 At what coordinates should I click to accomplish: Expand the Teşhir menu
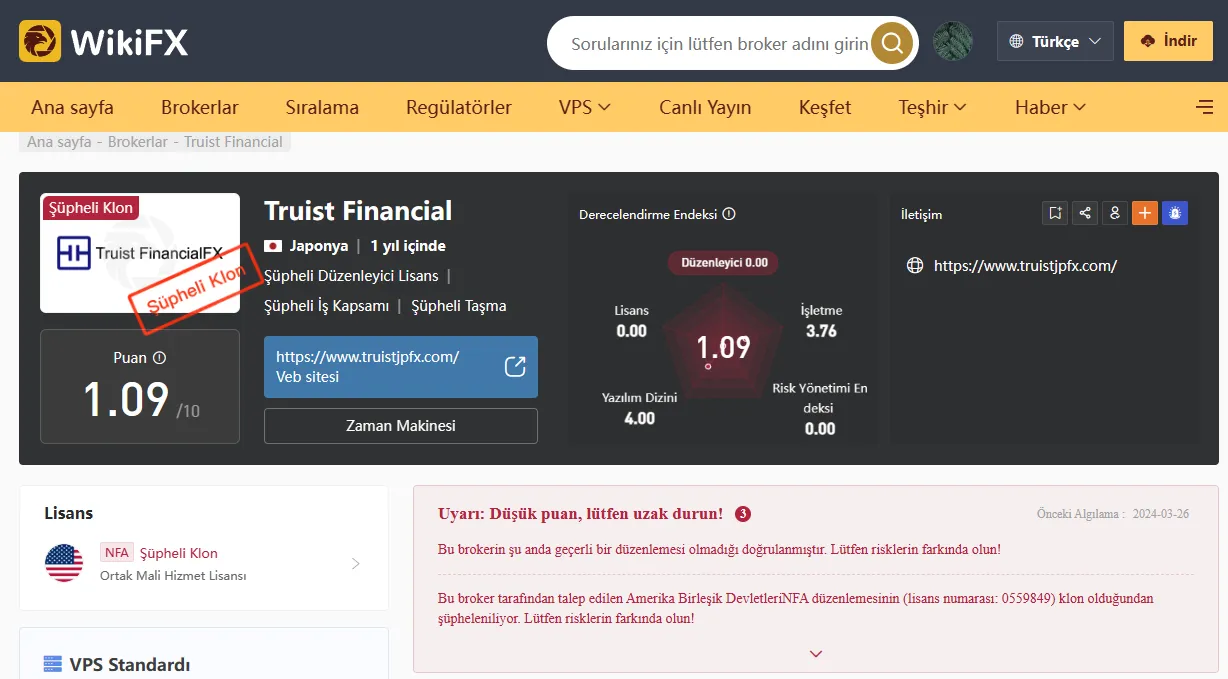(932, 107)
